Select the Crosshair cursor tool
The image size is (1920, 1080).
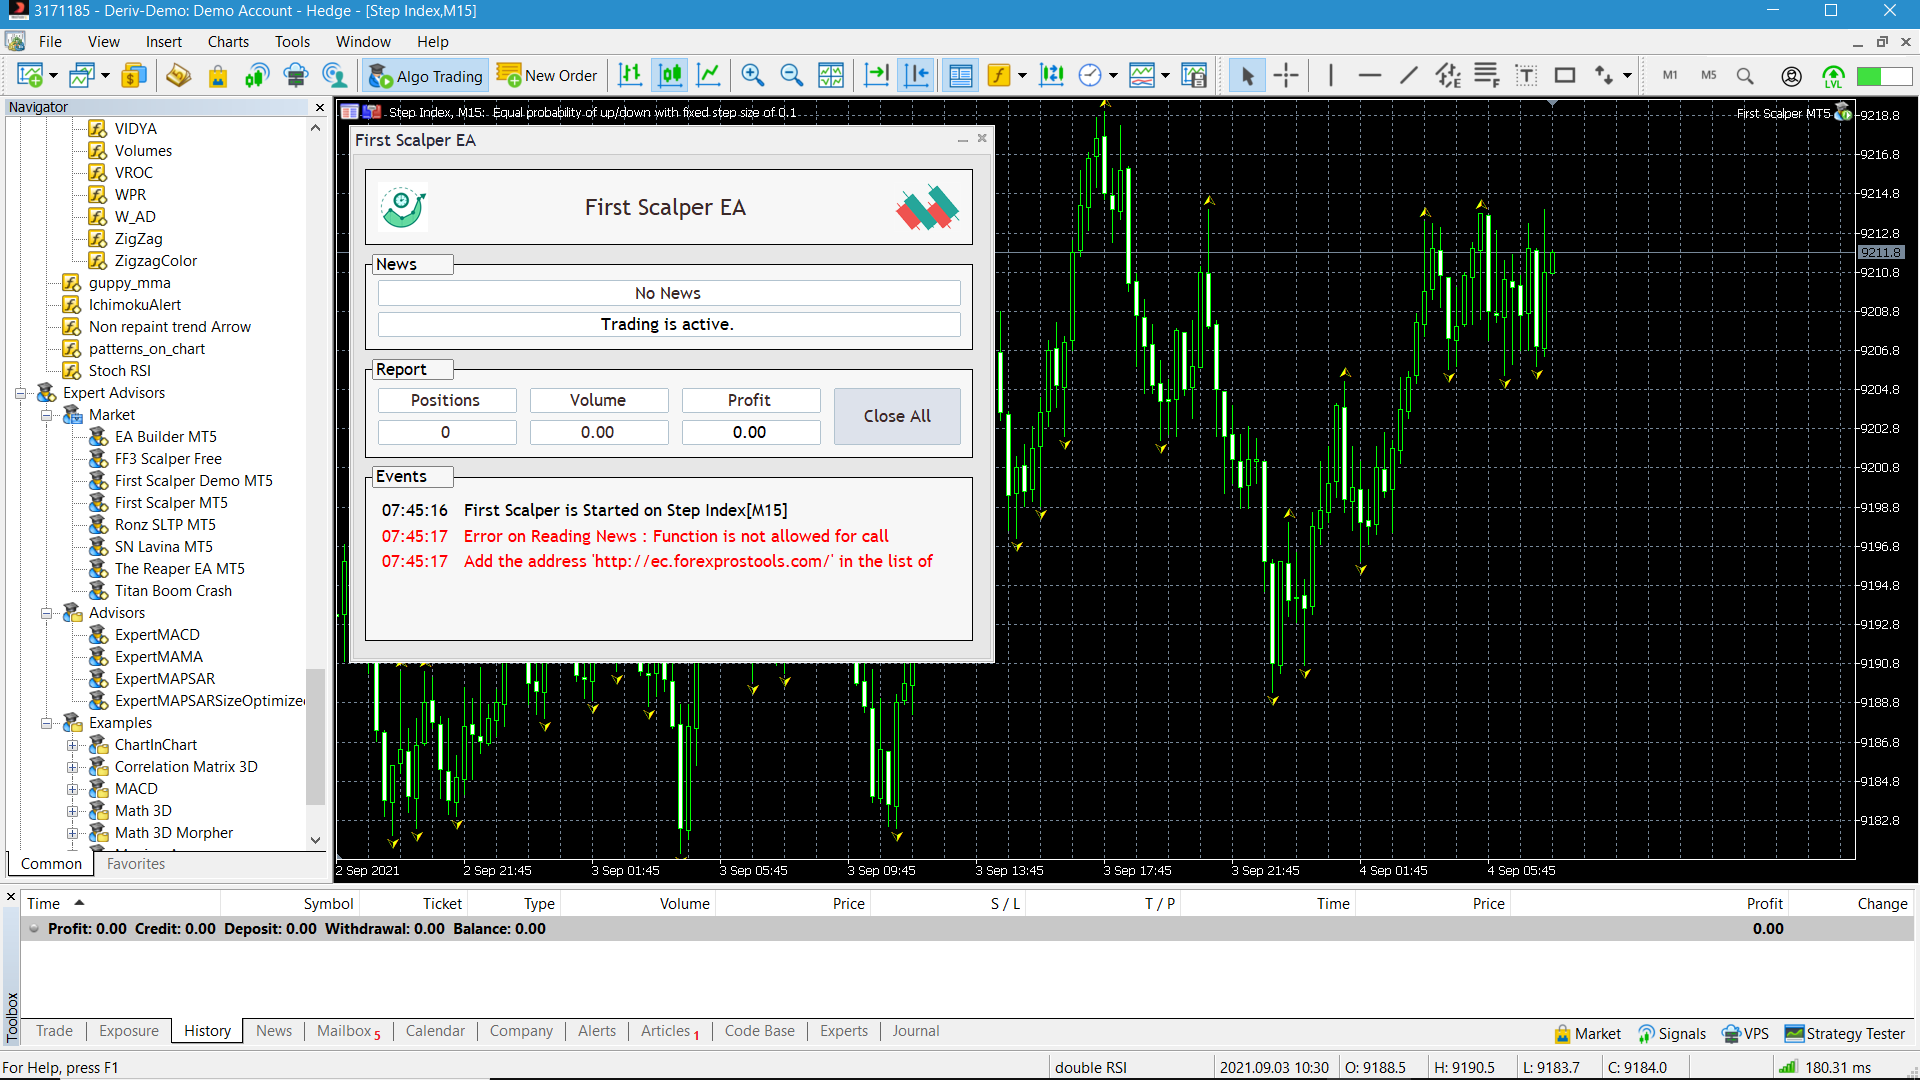pyautogui.click(x=1286, y=76)
